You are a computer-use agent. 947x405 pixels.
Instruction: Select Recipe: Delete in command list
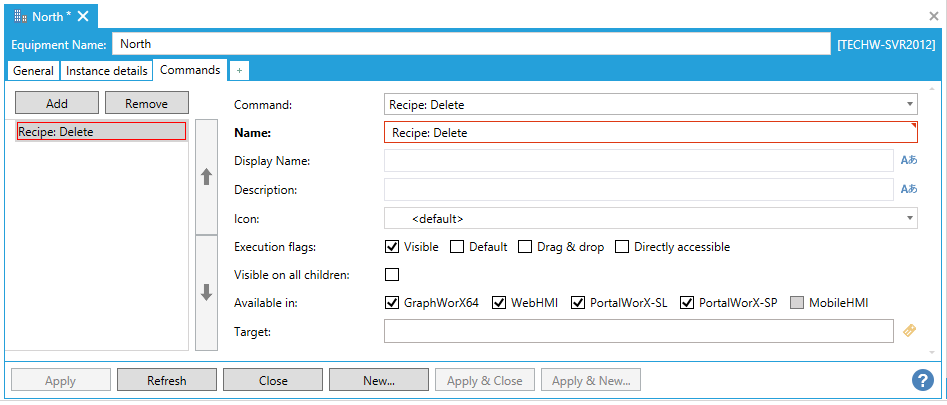pos(101,131)
